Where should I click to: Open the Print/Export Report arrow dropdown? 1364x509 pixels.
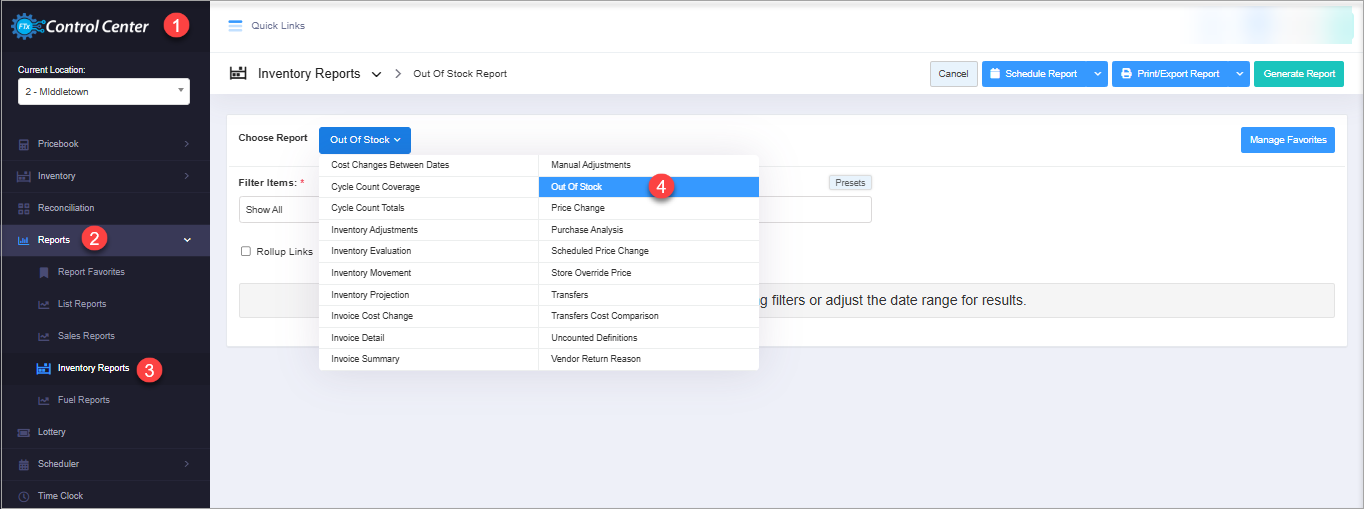[x=1240, y=74]
